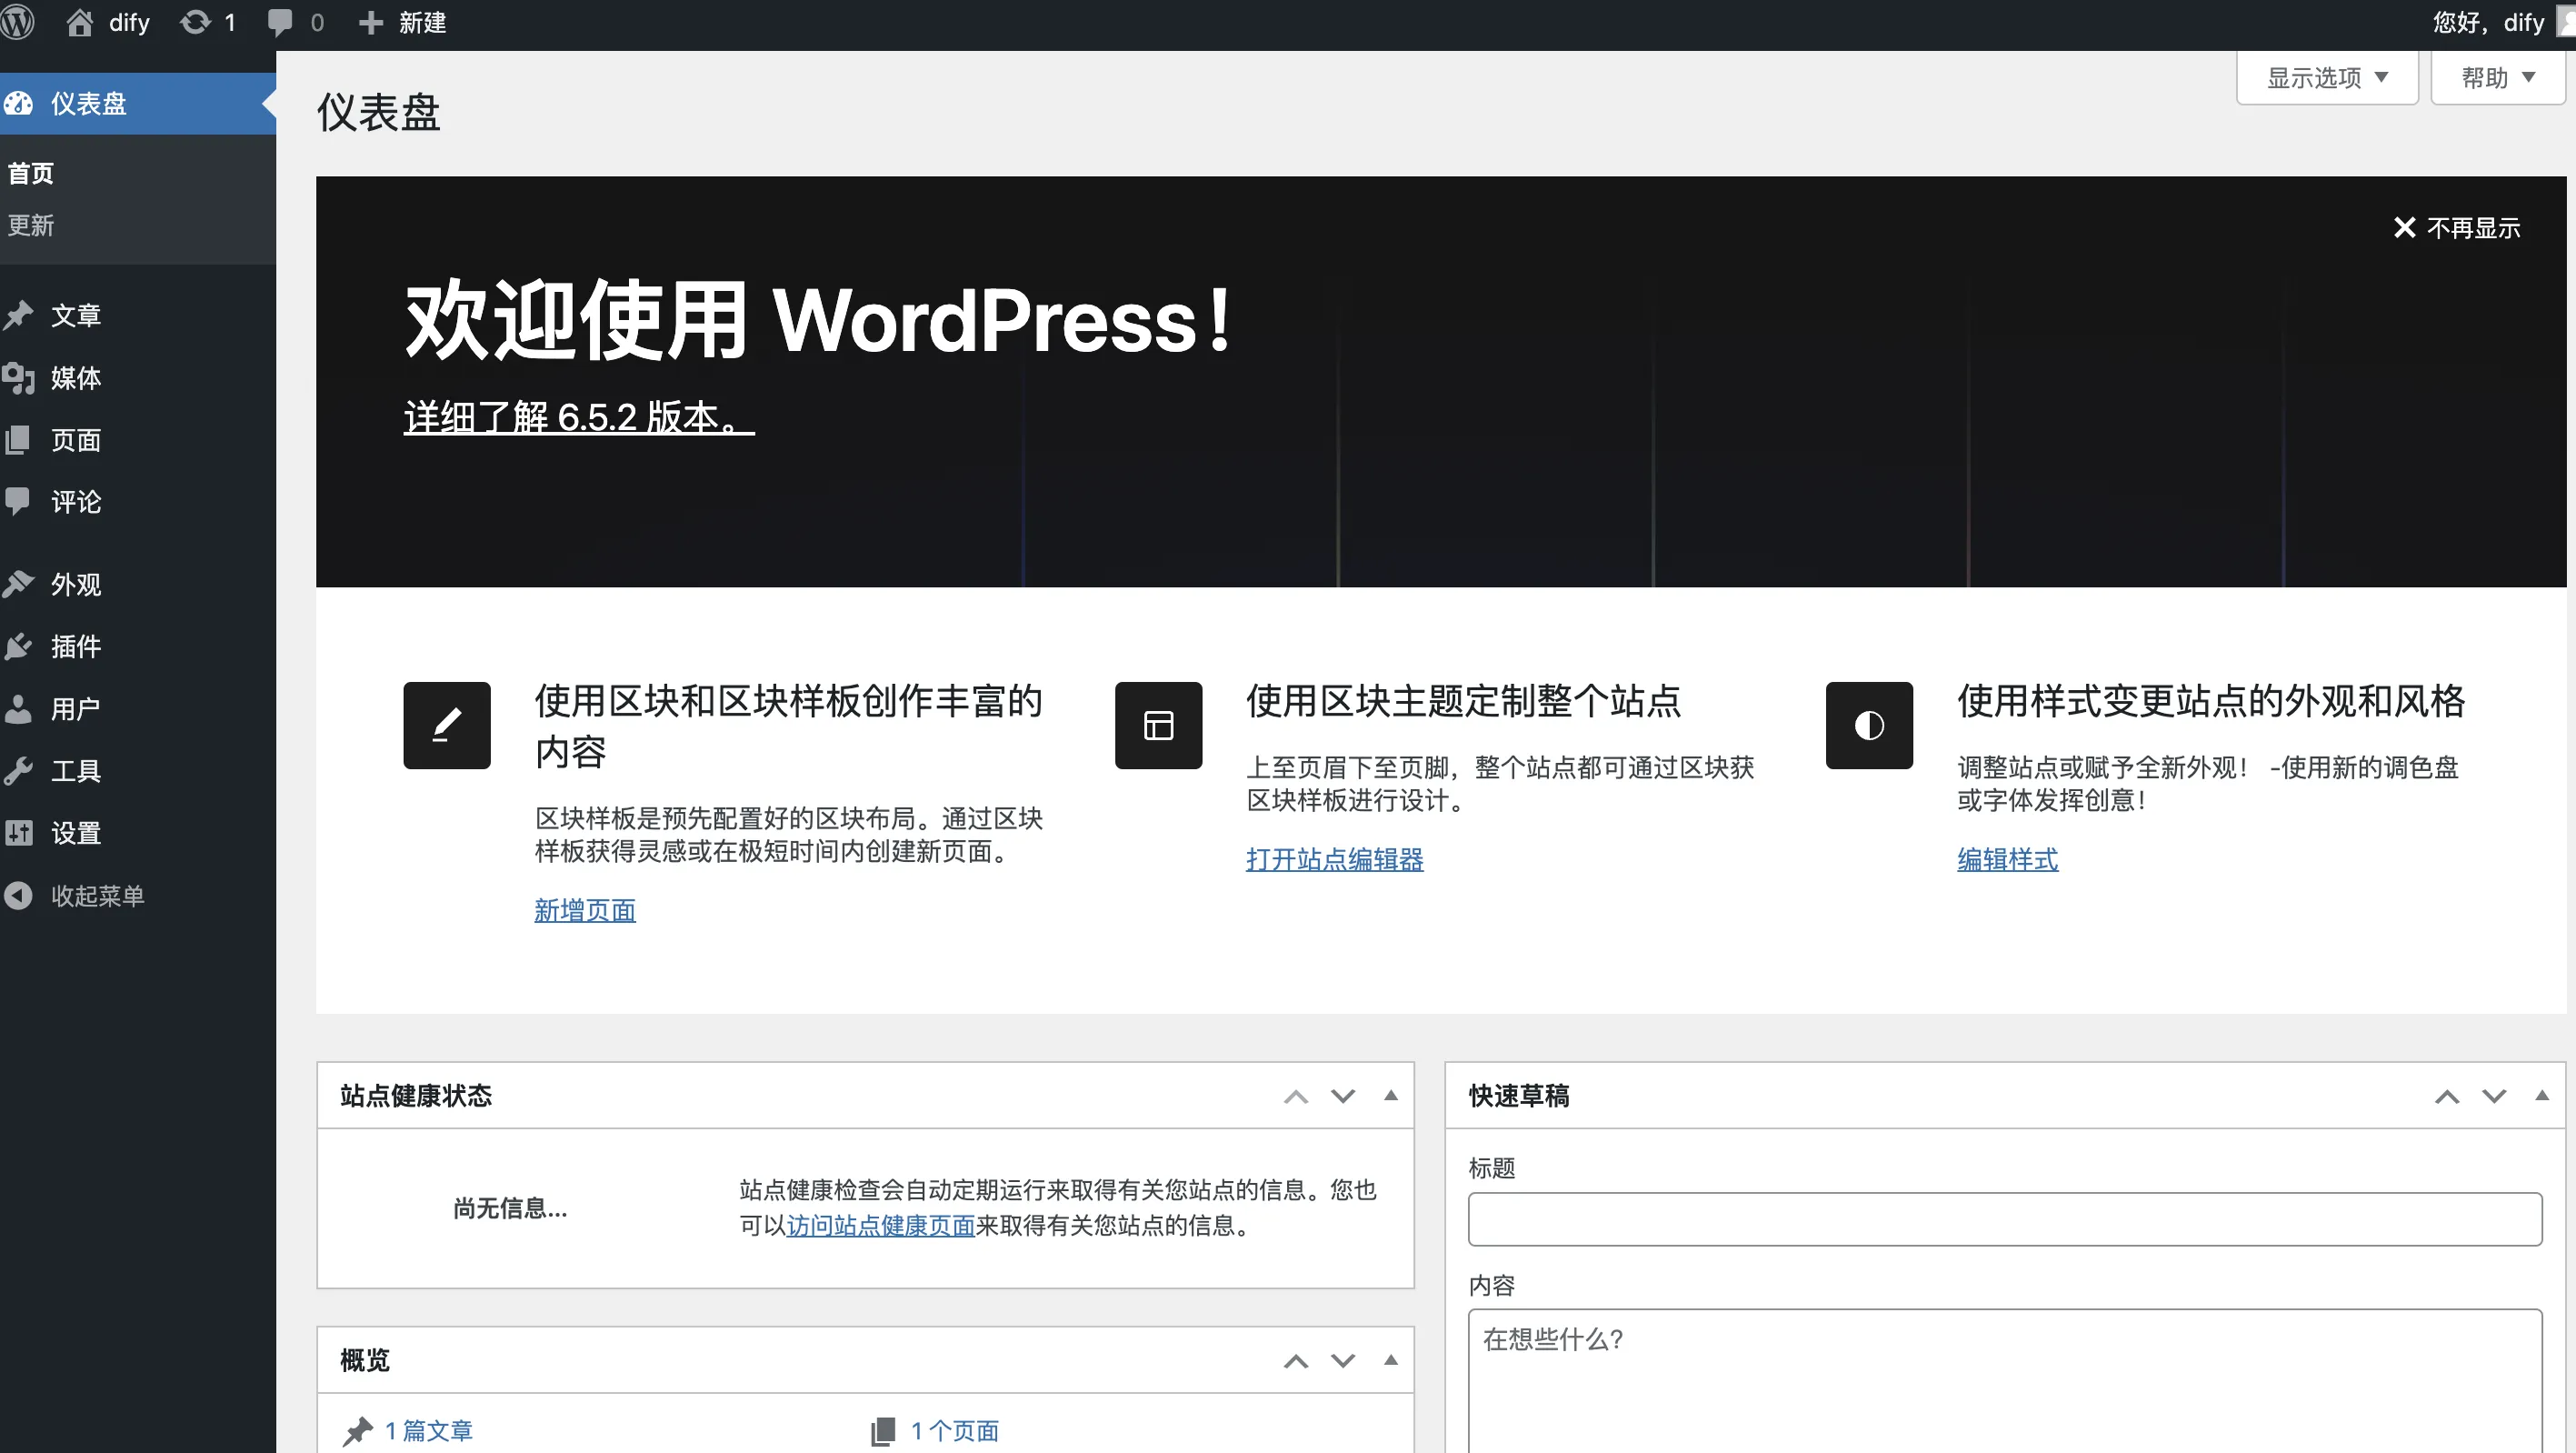Click the layout block theme icon tile
Viewport: 2576px width, 1453px height.
point(1158,725)
